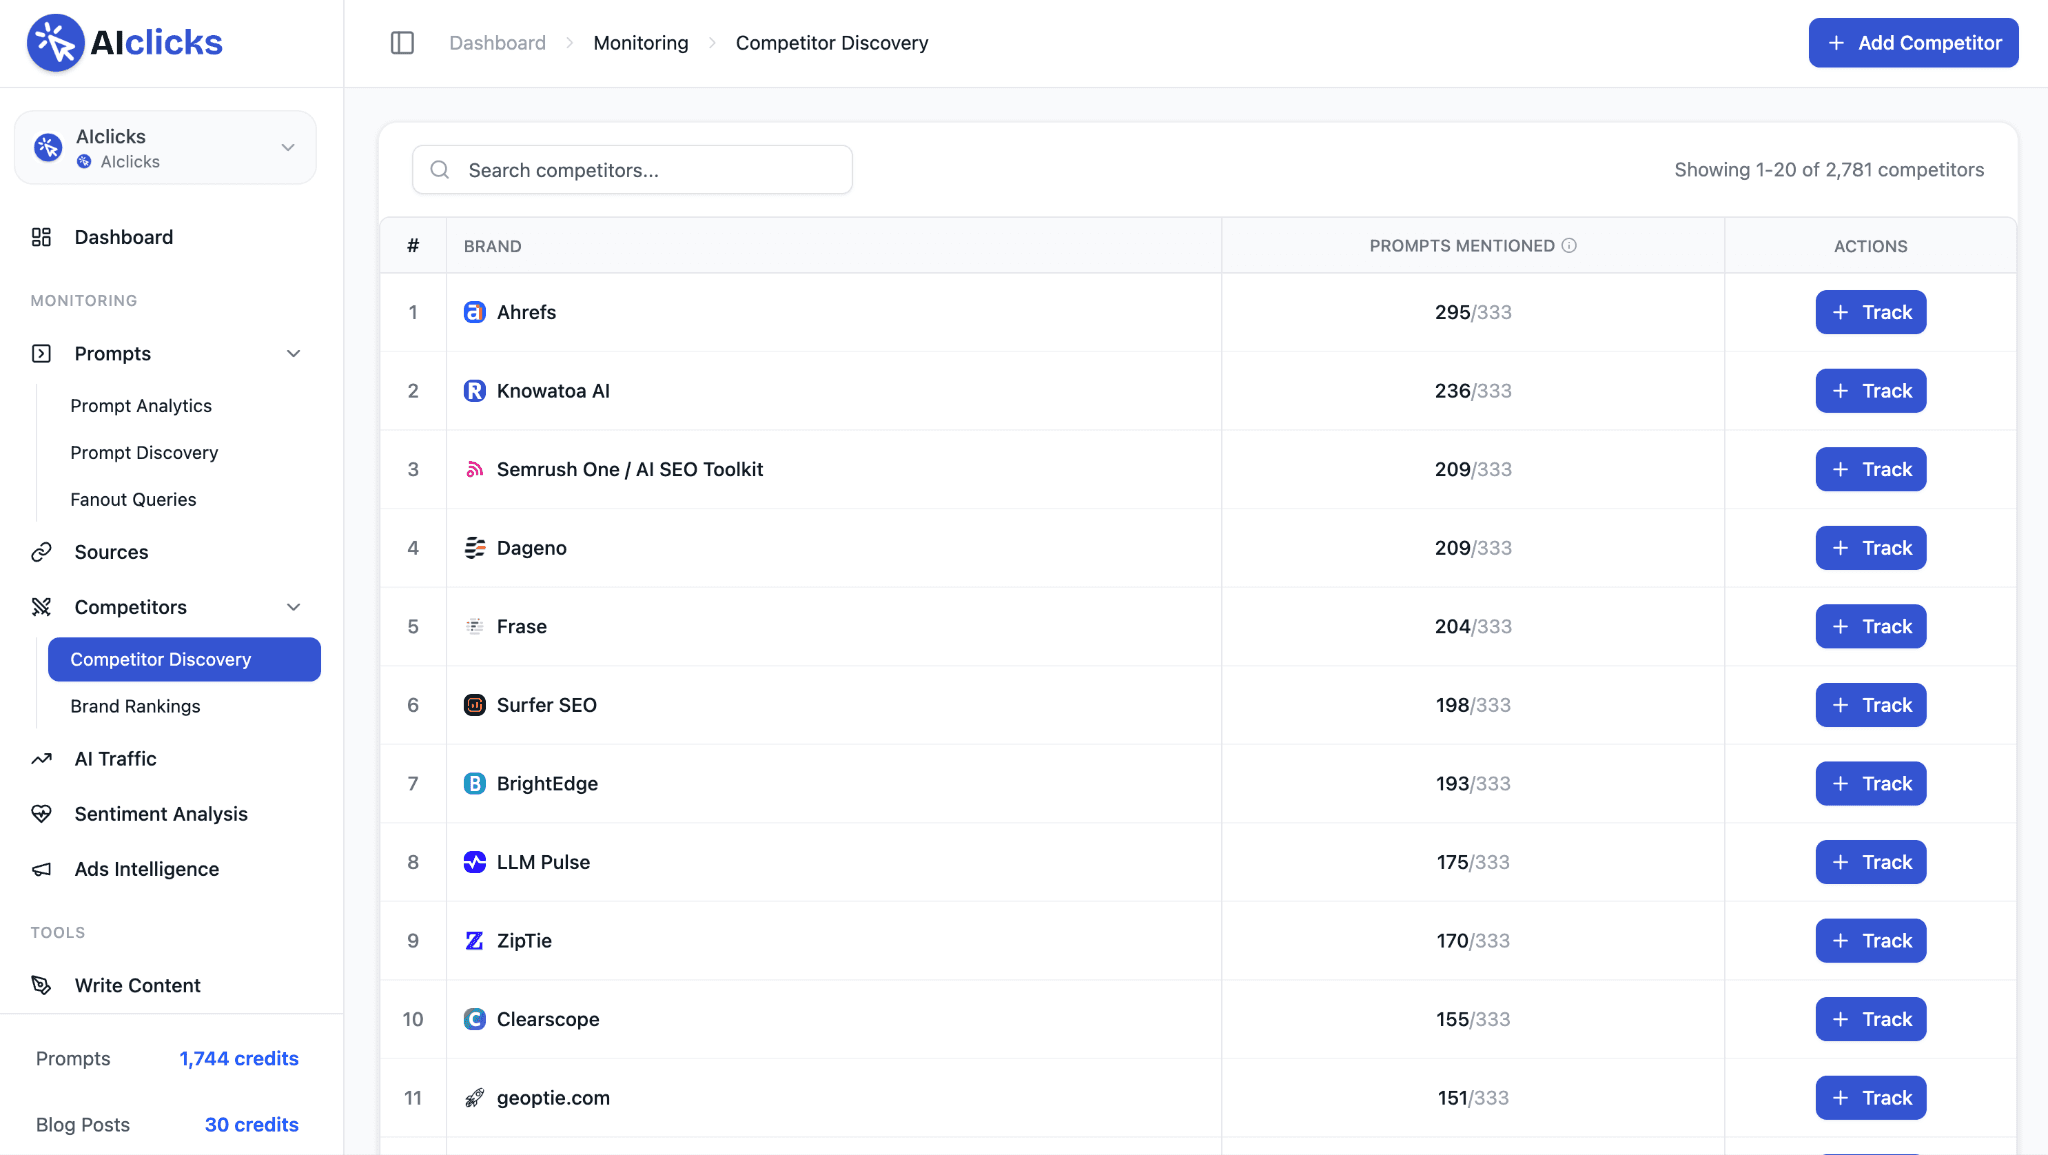
Task: Click the Add Competitor button
Action: (1913, 43)
